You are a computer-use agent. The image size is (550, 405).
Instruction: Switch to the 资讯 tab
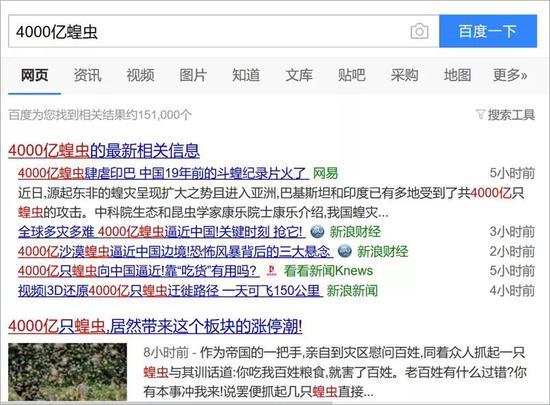(x=87, y=75)
